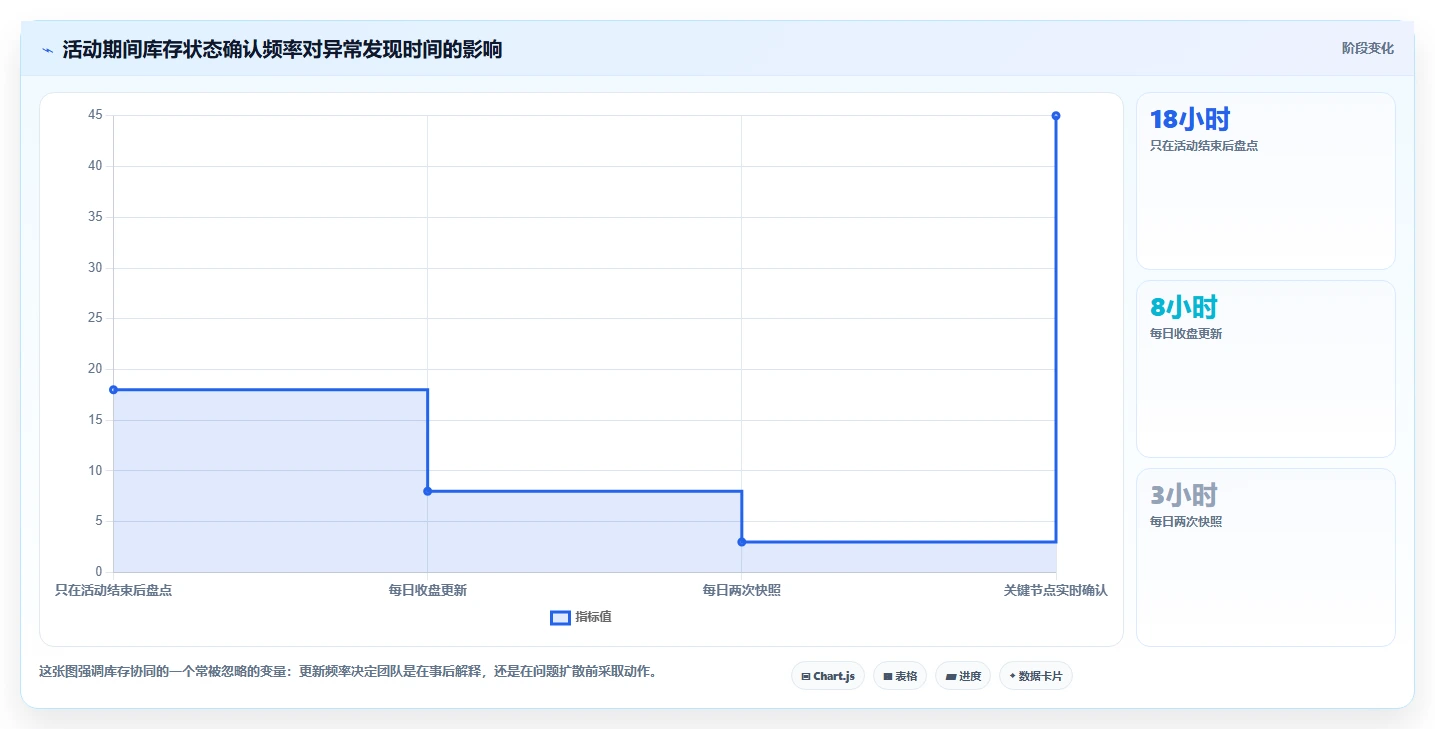Click the data point at value 45
Image resolution: width=1435 pixels, height=729 pixels.
coord(1056,116)
